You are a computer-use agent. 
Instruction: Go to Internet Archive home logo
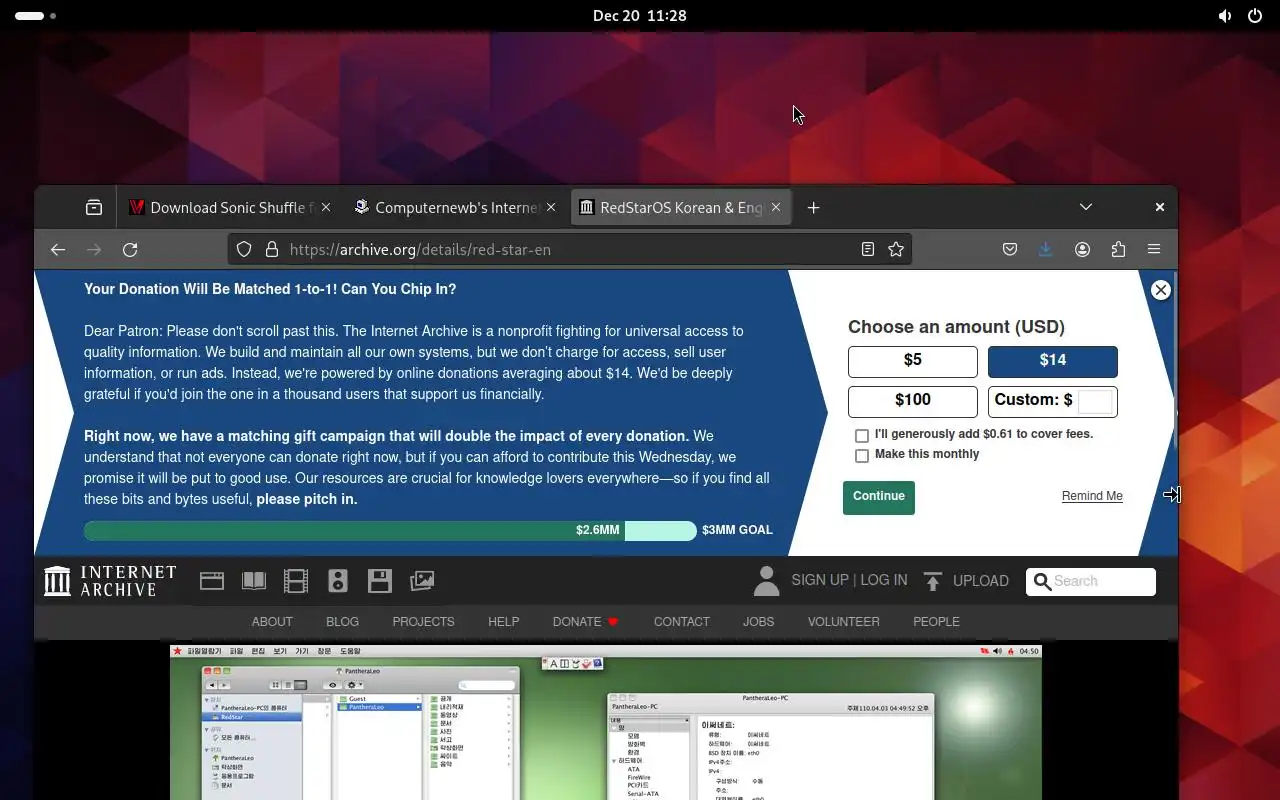(x=110, y=581)
